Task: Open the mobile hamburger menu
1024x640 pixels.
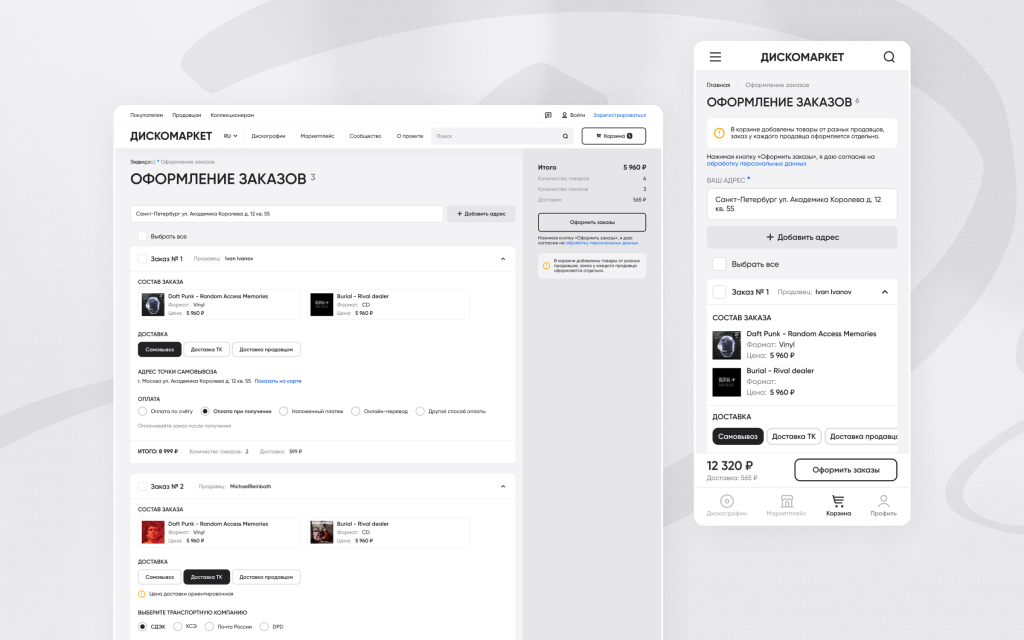Action: (x=715, y=57)
